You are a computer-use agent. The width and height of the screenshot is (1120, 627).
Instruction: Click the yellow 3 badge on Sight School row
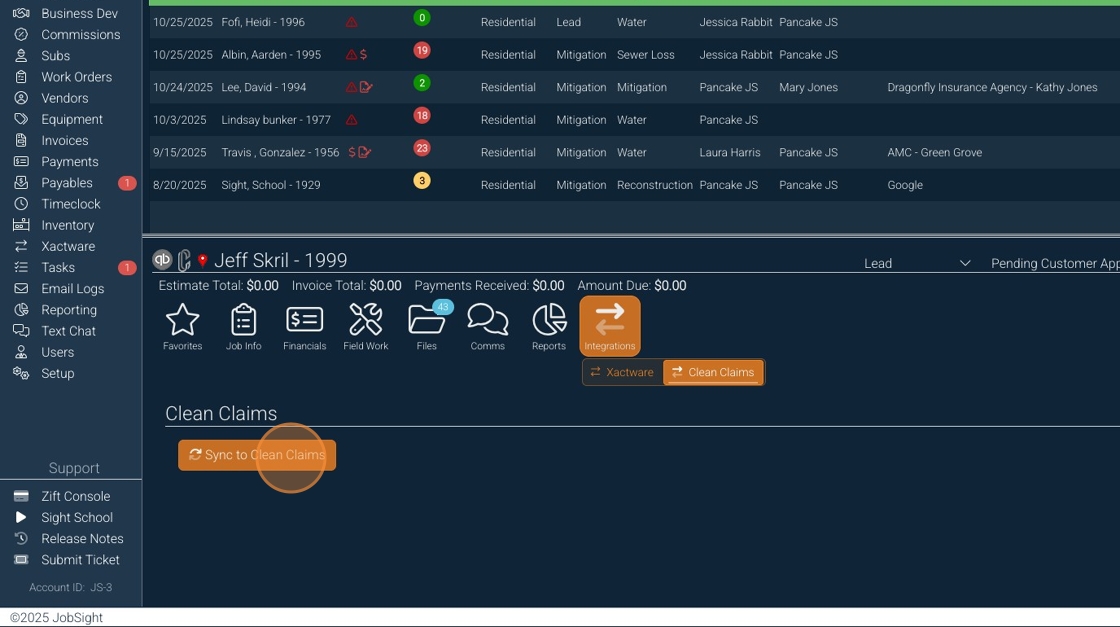[422, 181]
